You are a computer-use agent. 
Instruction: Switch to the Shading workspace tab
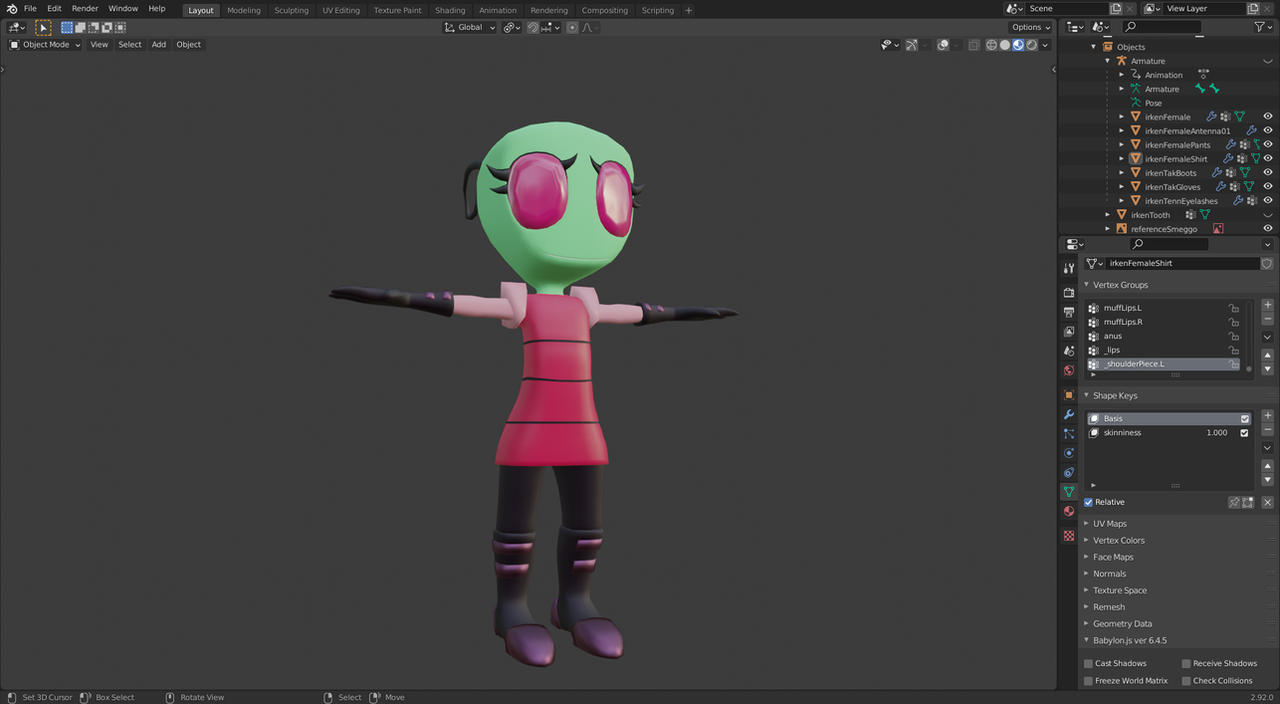click(450, 10)
